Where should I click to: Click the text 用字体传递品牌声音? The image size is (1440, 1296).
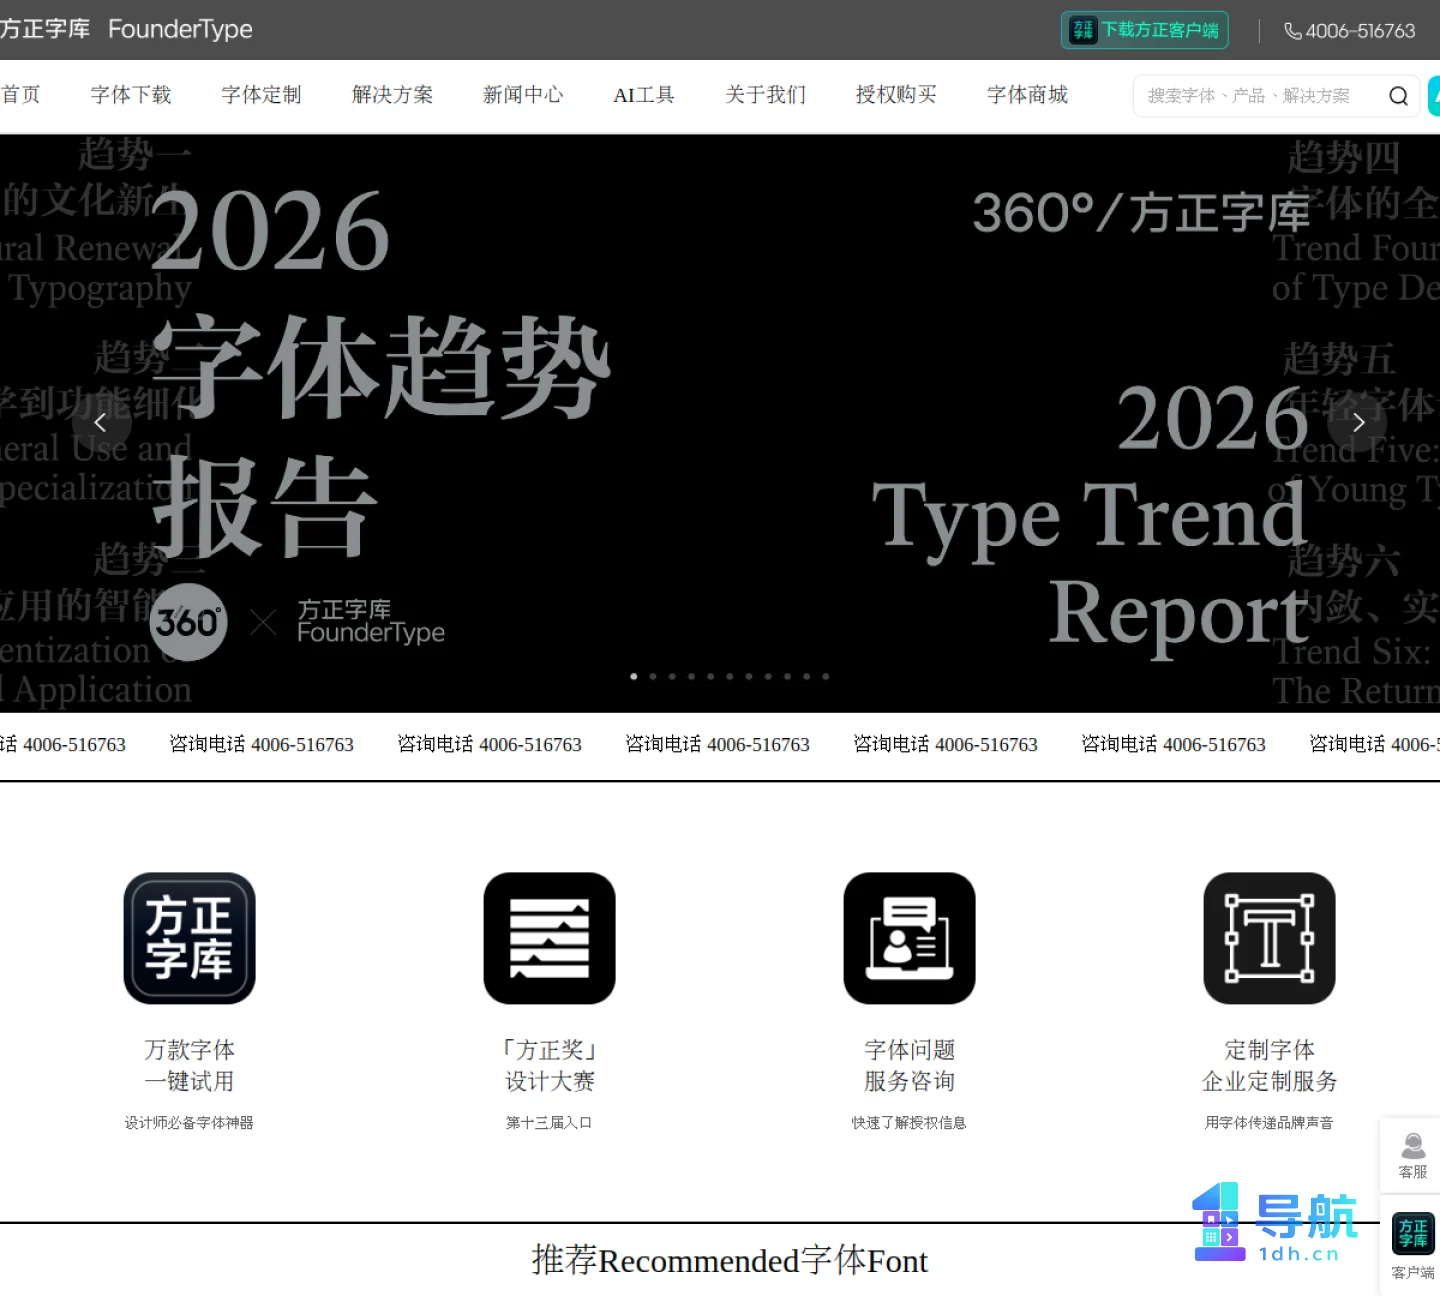point(1269,1123)
